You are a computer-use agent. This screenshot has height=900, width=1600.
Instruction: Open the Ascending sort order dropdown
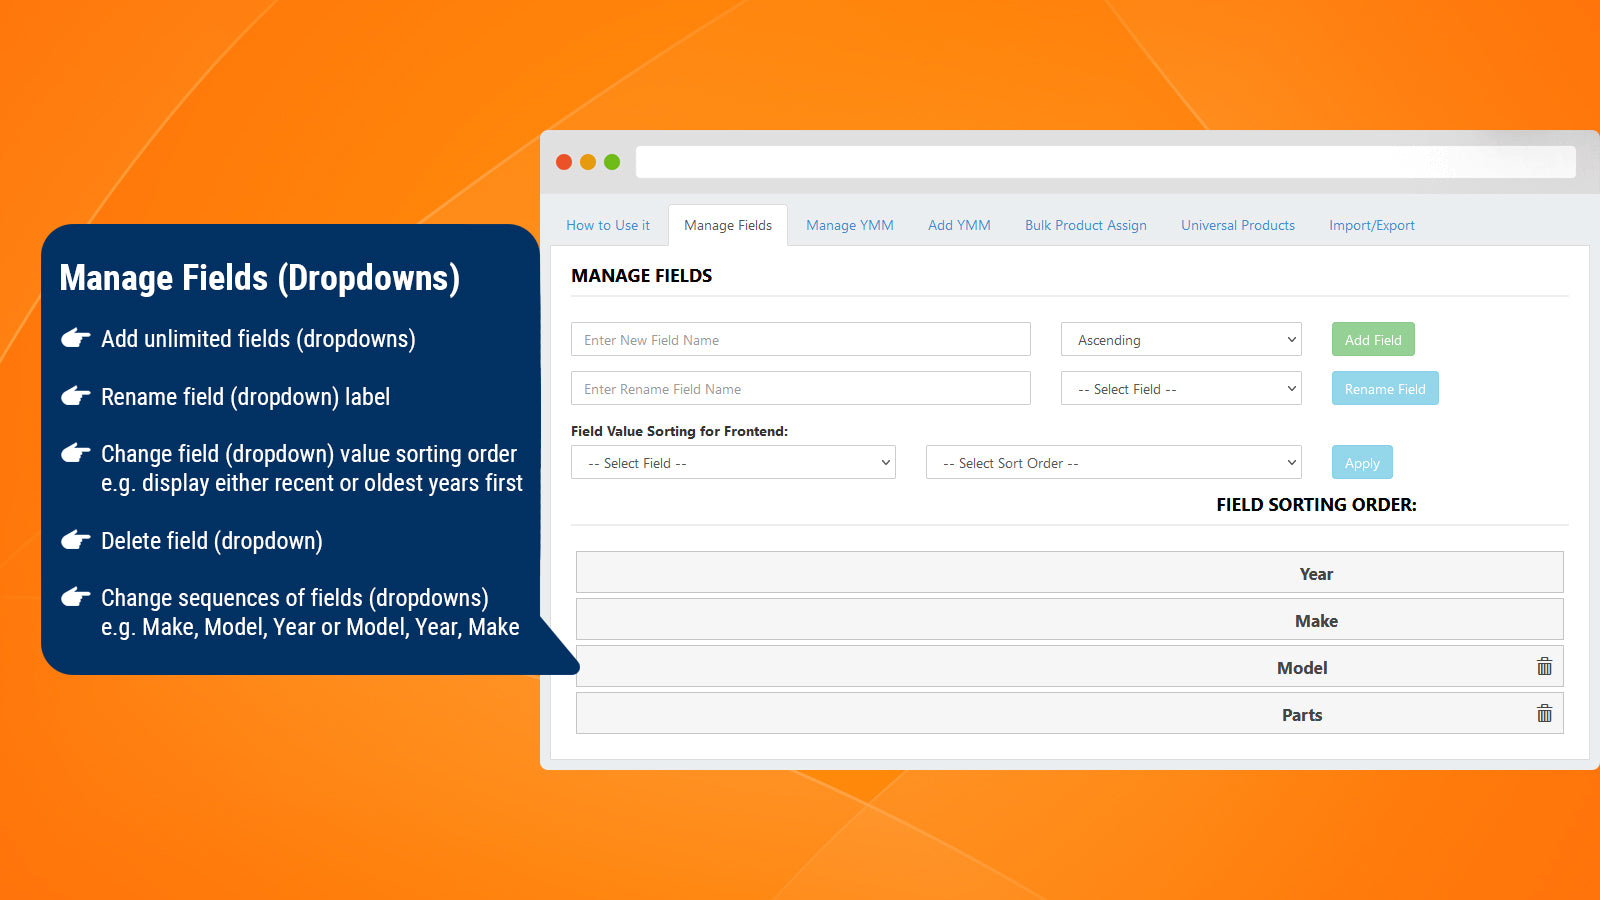1180,339
